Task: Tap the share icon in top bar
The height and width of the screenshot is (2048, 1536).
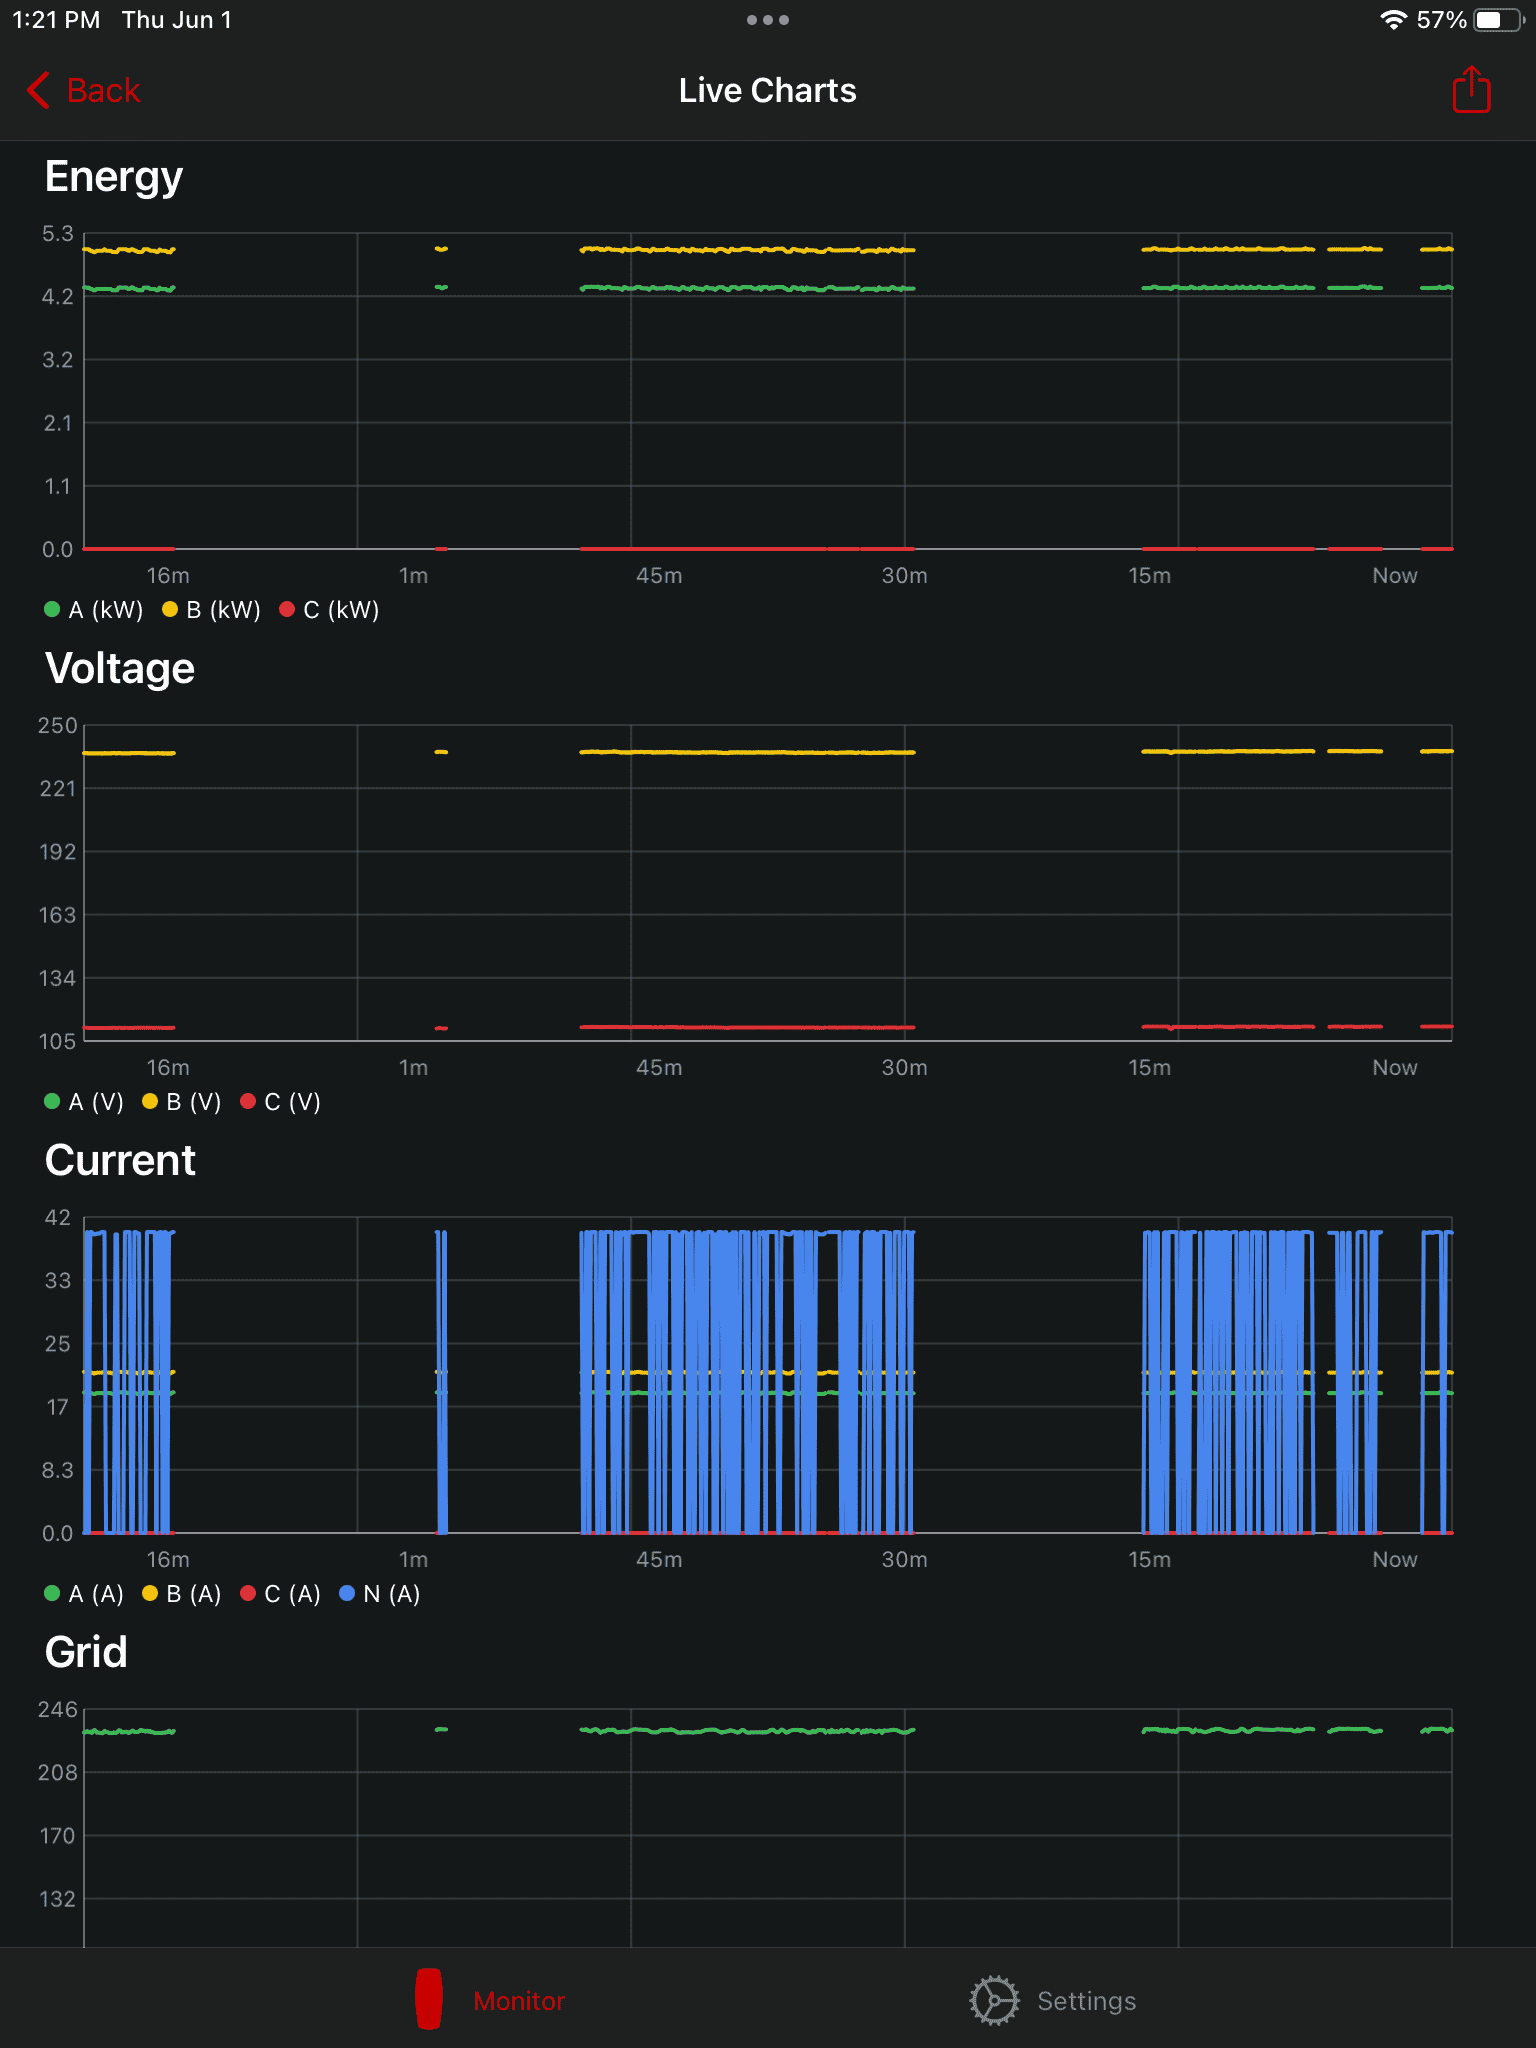Action: (x=1471, y=90)
